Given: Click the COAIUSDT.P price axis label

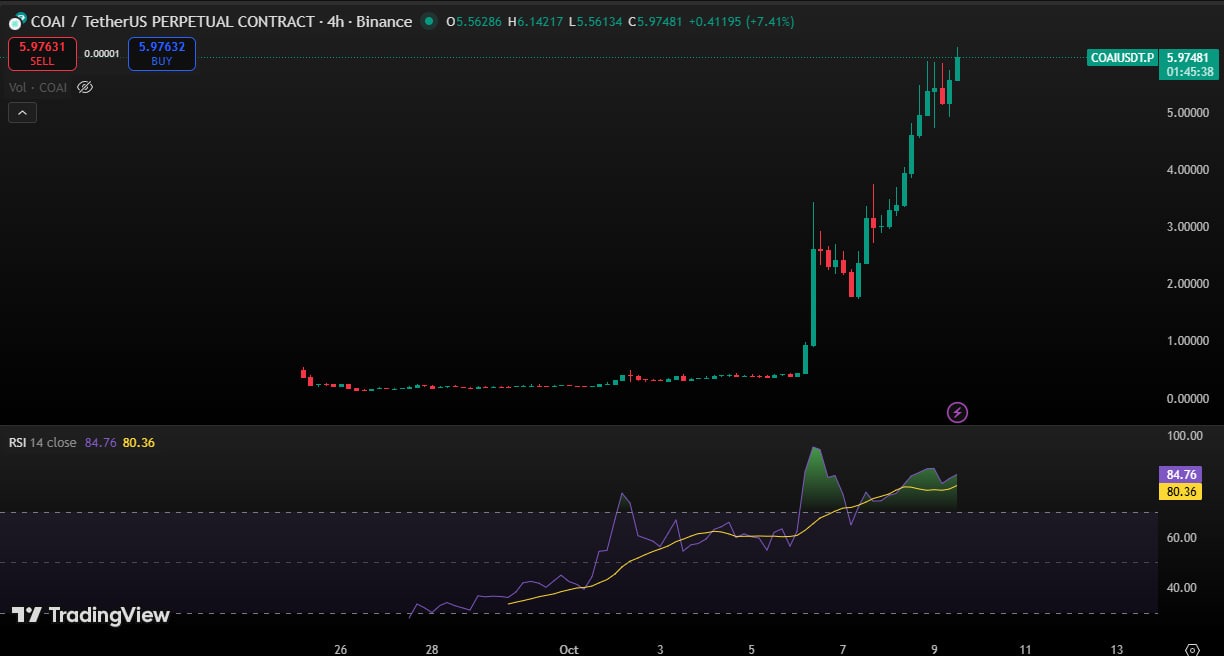Looking at the screenshot, I should tap(1122, 58).
